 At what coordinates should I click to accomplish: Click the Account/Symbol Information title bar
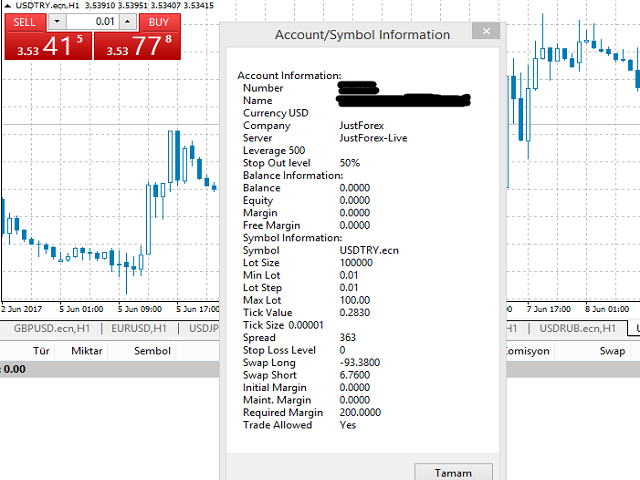pyautogui.click(x=362, y=35)
